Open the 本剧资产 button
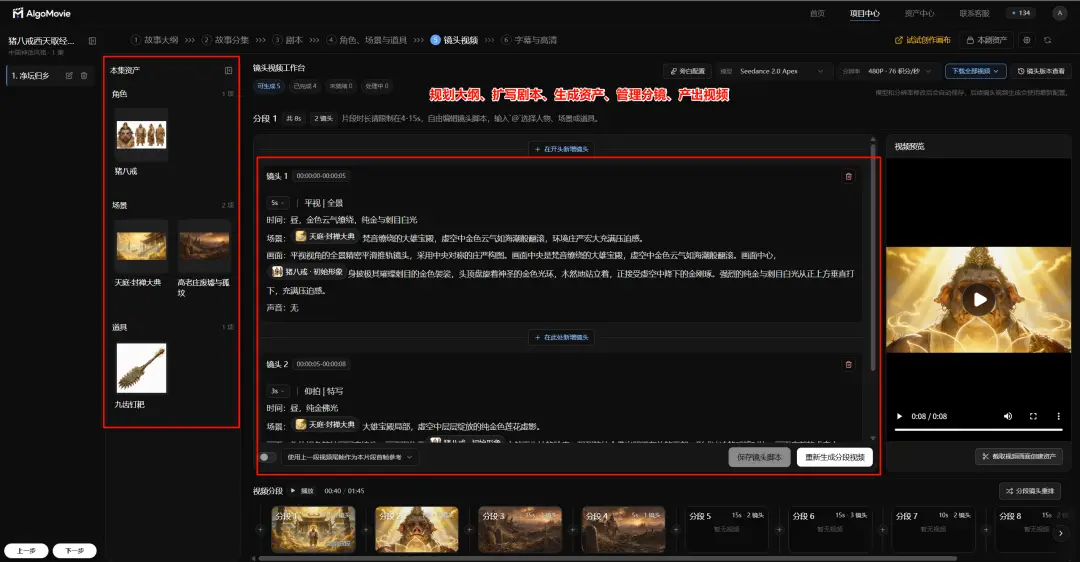 click(x=986, y=40)
